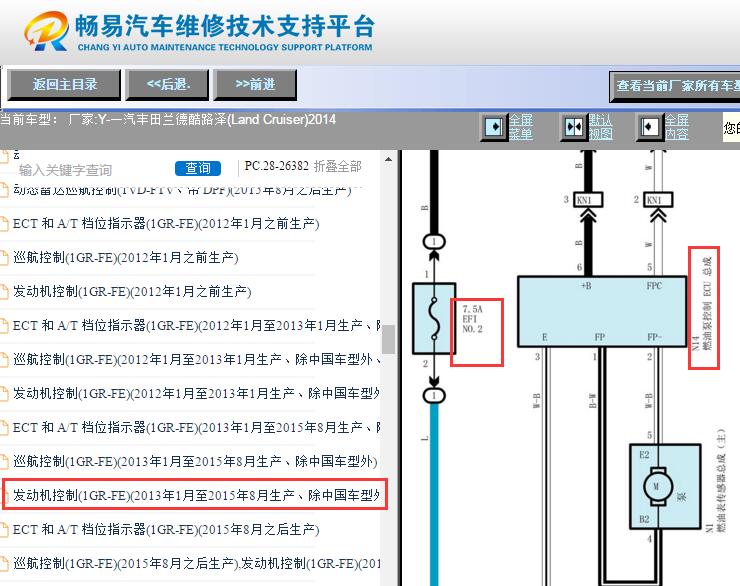Viewport: 740px width, 586px height.
Task: Open the 全屏菜单 link text
Action: click(521, 127)
